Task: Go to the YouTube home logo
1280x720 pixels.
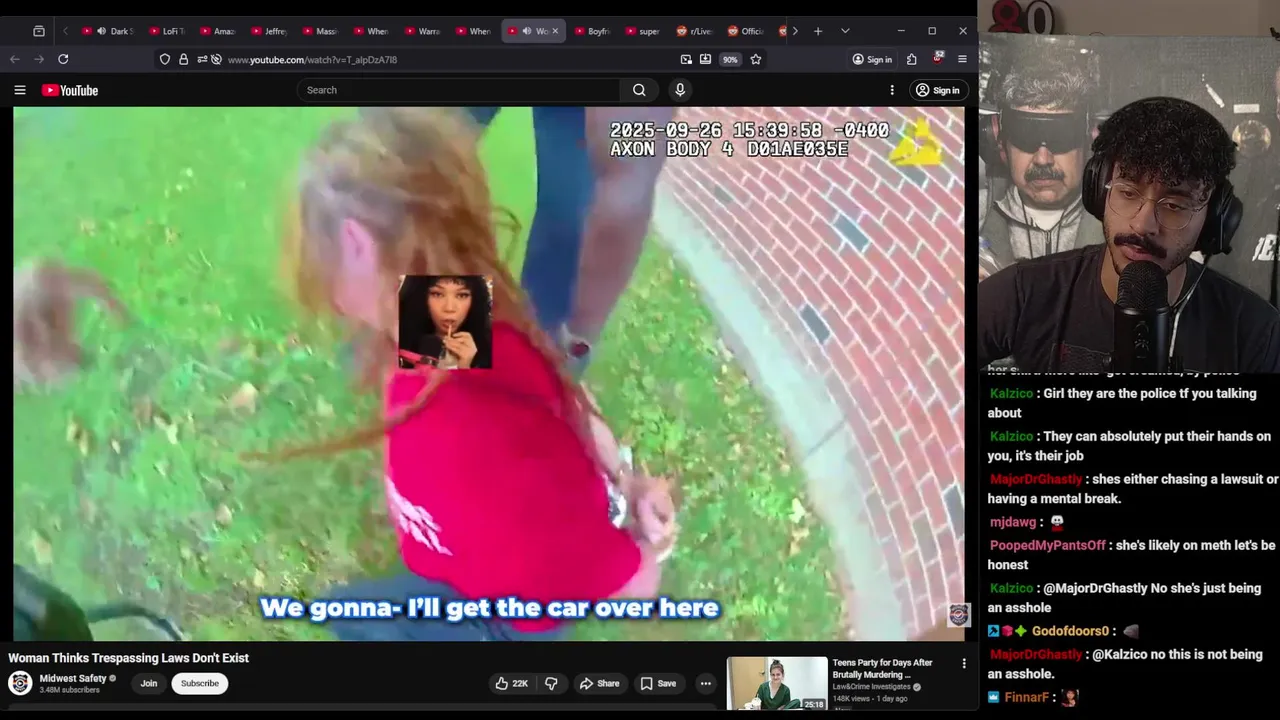Action: coord(70,90)
